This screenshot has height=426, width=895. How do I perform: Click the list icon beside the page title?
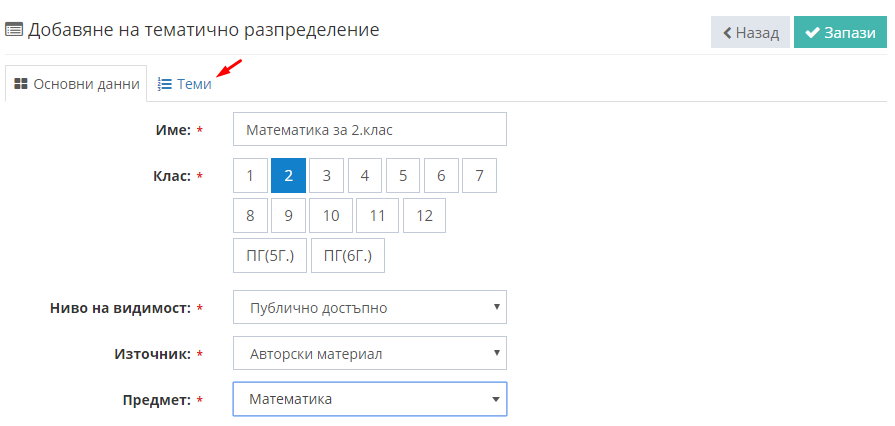click(x=14, y=30)
